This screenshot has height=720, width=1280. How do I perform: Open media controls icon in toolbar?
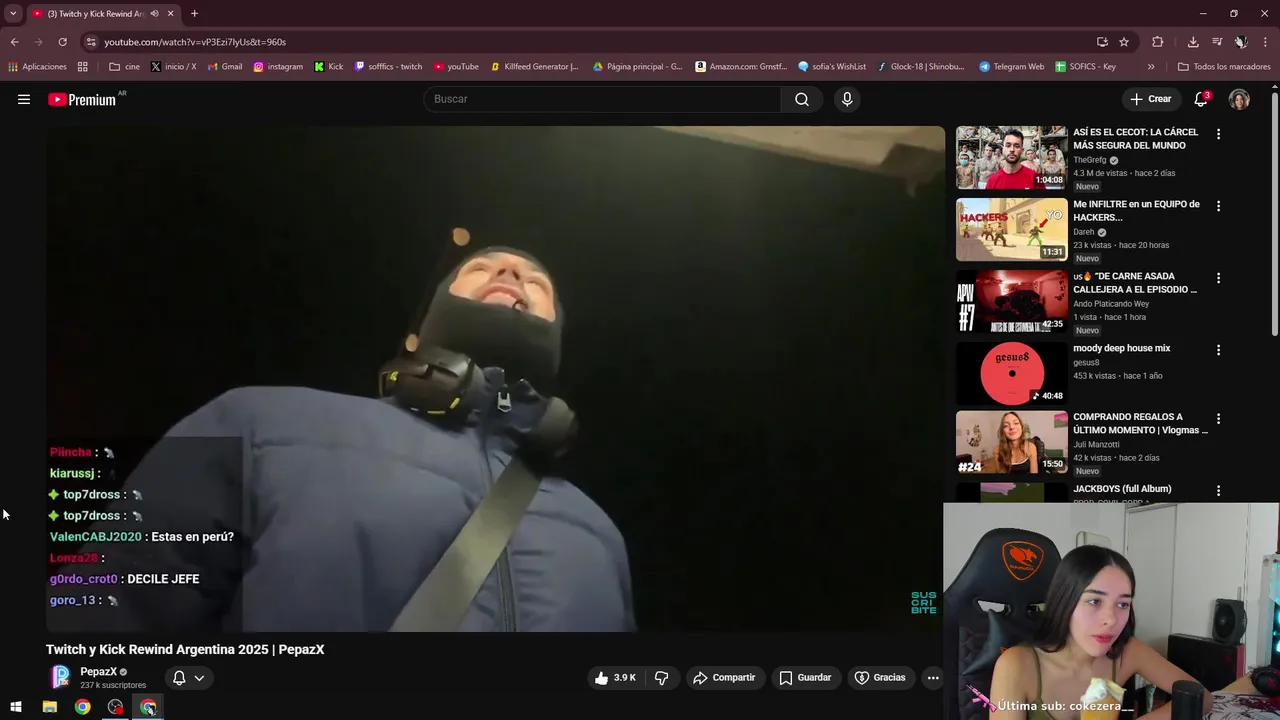tap(1217, 42)
